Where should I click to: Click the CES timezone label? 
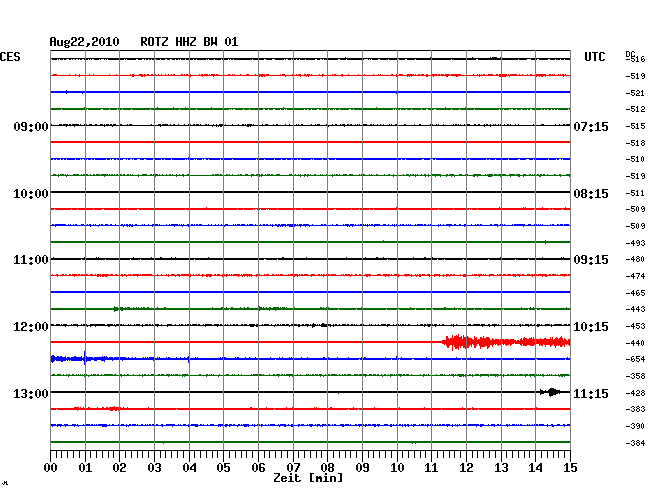click(10, 57)
